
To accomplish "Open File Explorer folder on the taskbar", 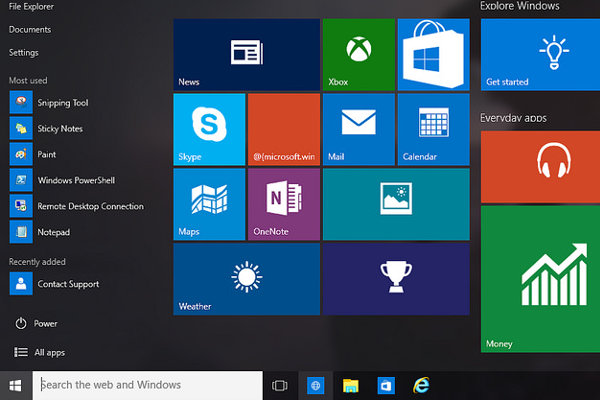I will [351, 385].
